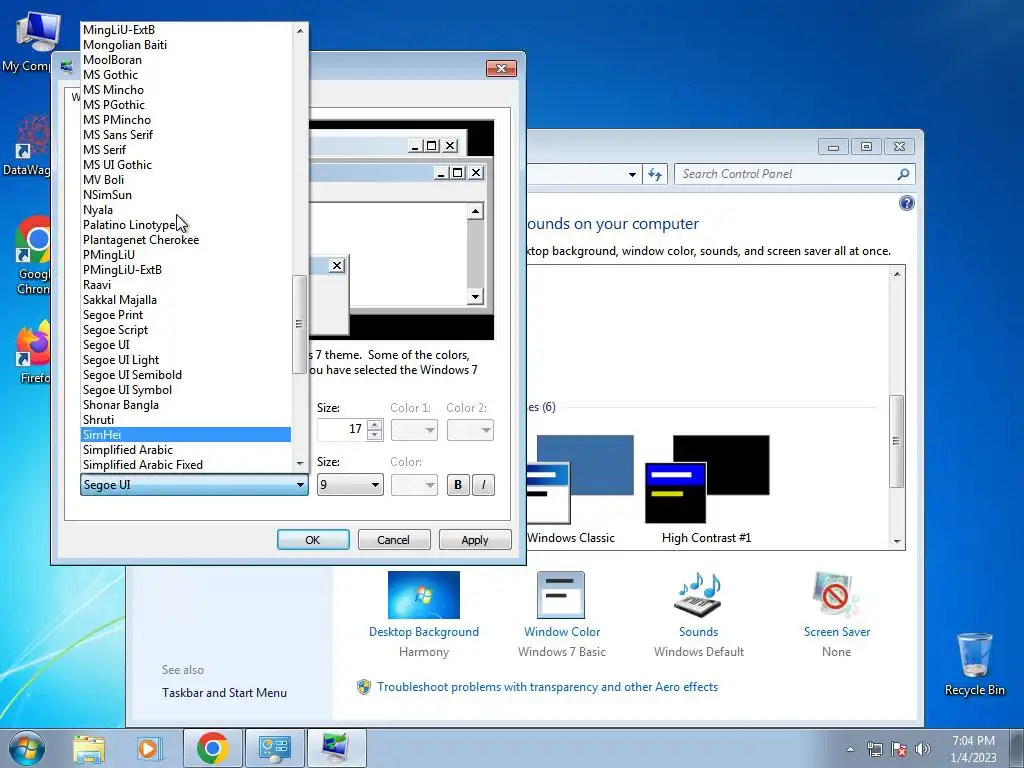Switch to the Personalization dialog taskbar button
This screenshot has width=1024, height=768.
point(336,748)
